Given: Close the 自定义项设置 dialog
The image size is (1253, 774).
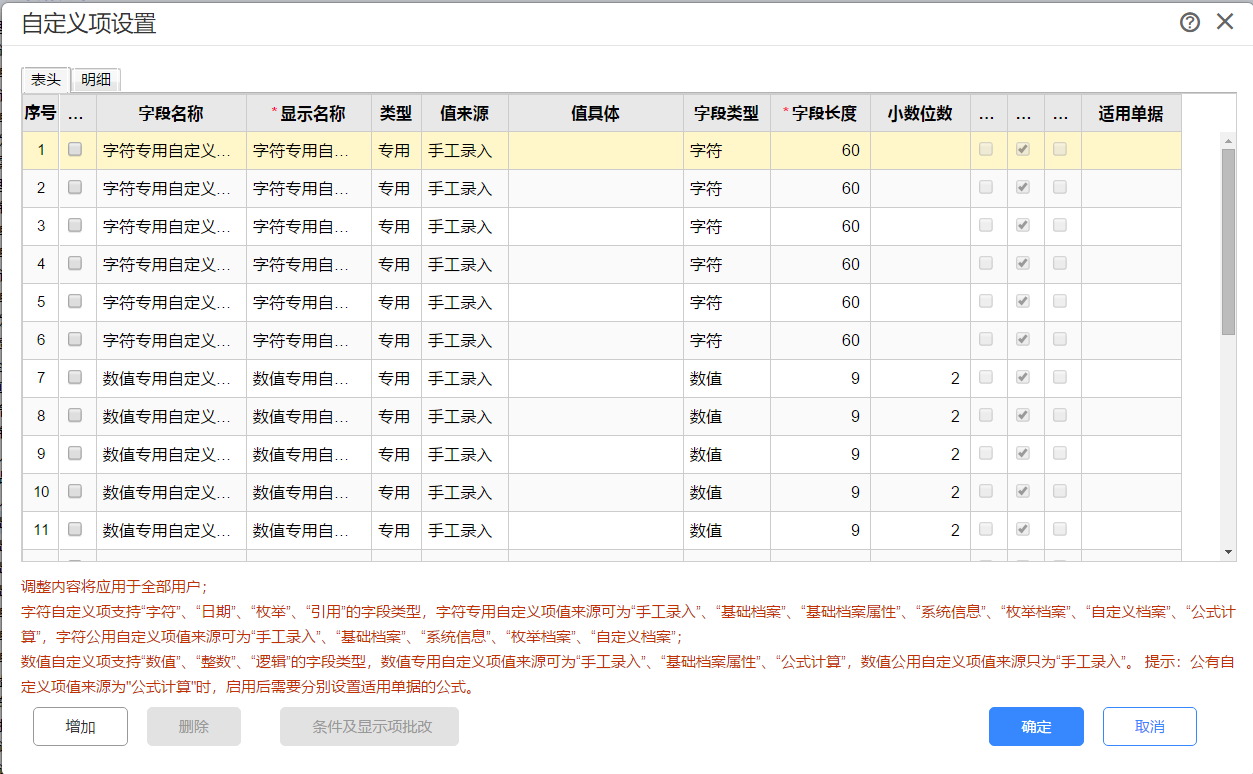Looking at the screenshot, I should pyautogui.click(x=1225, y=22).
